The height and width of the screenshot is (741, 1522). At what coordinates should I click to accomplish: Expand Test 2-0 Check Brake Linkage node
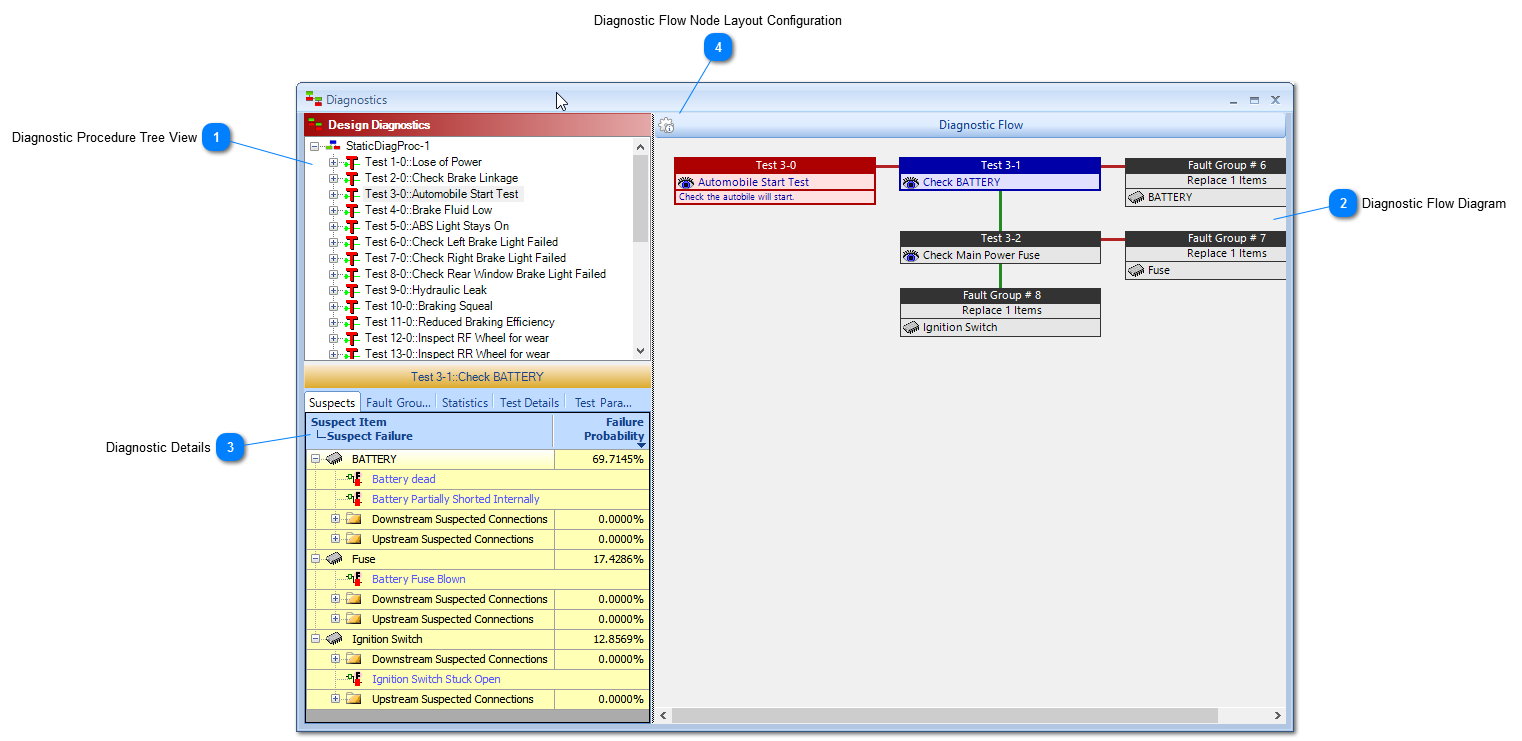pyautogui.click(x=334, y=178)
